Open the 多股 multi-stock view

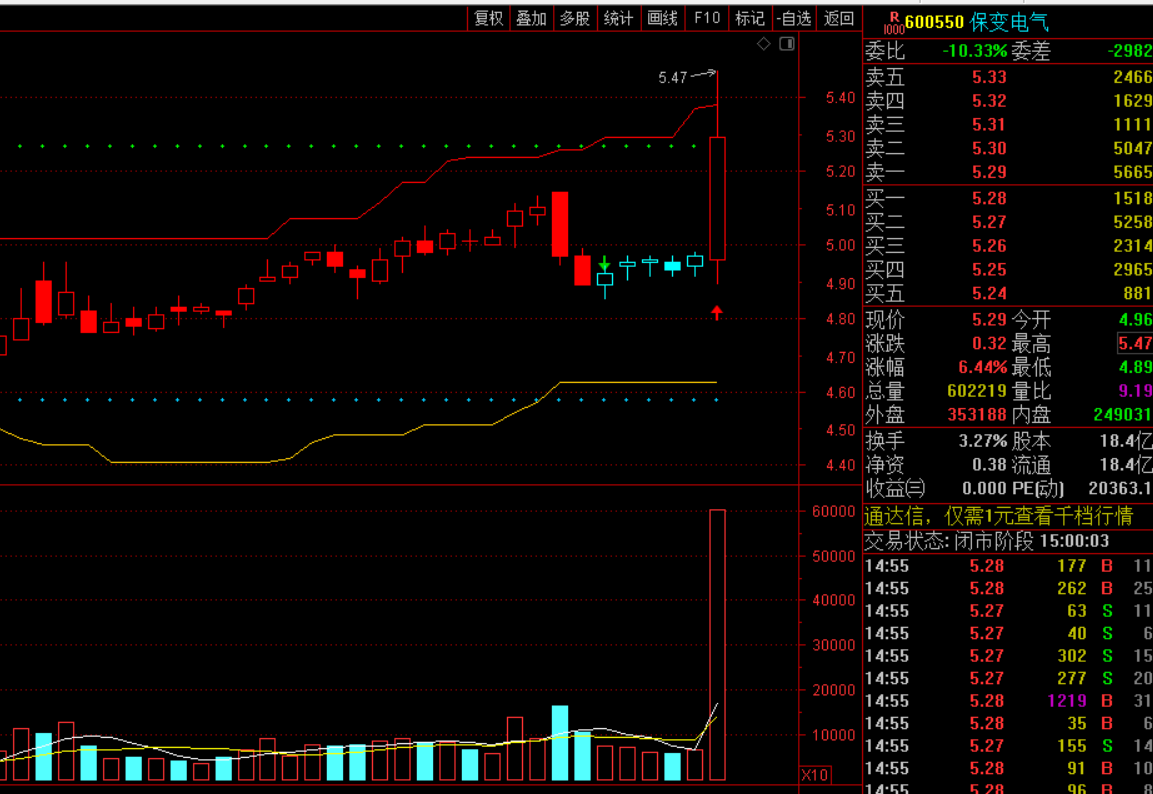click(575, 18)
